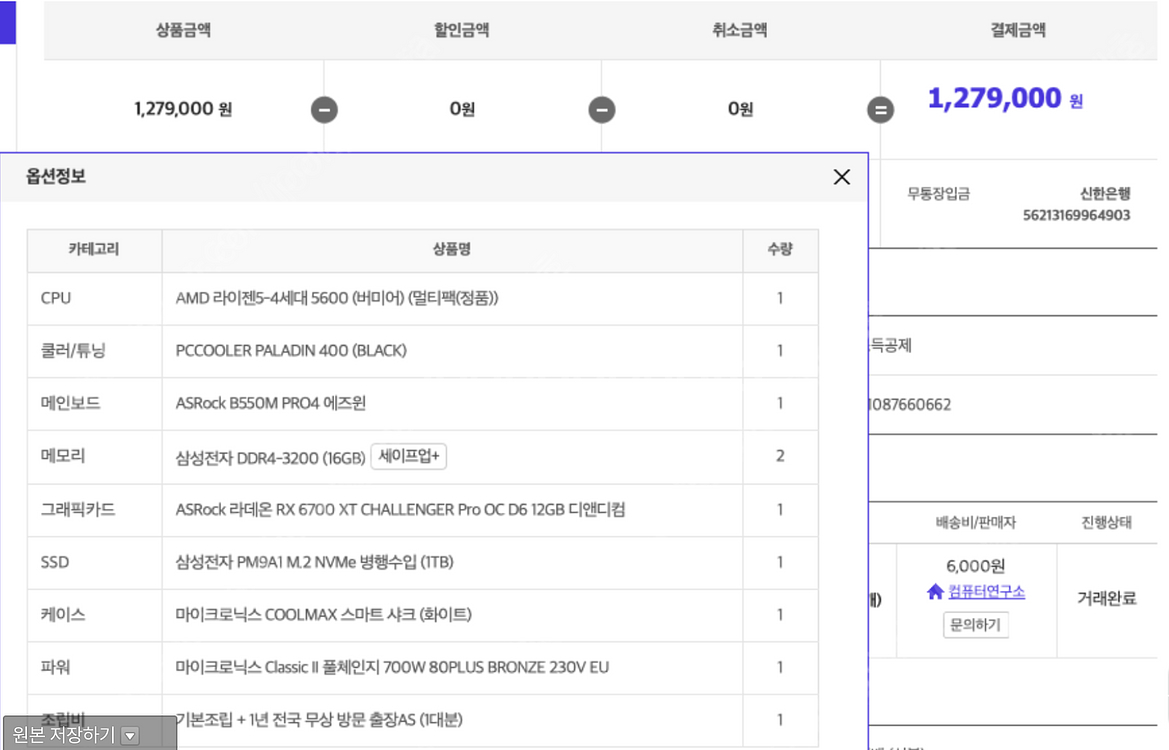Click the 문의하기 button
Viewport: 1169px width, 750px height.
tap(975, 625)
